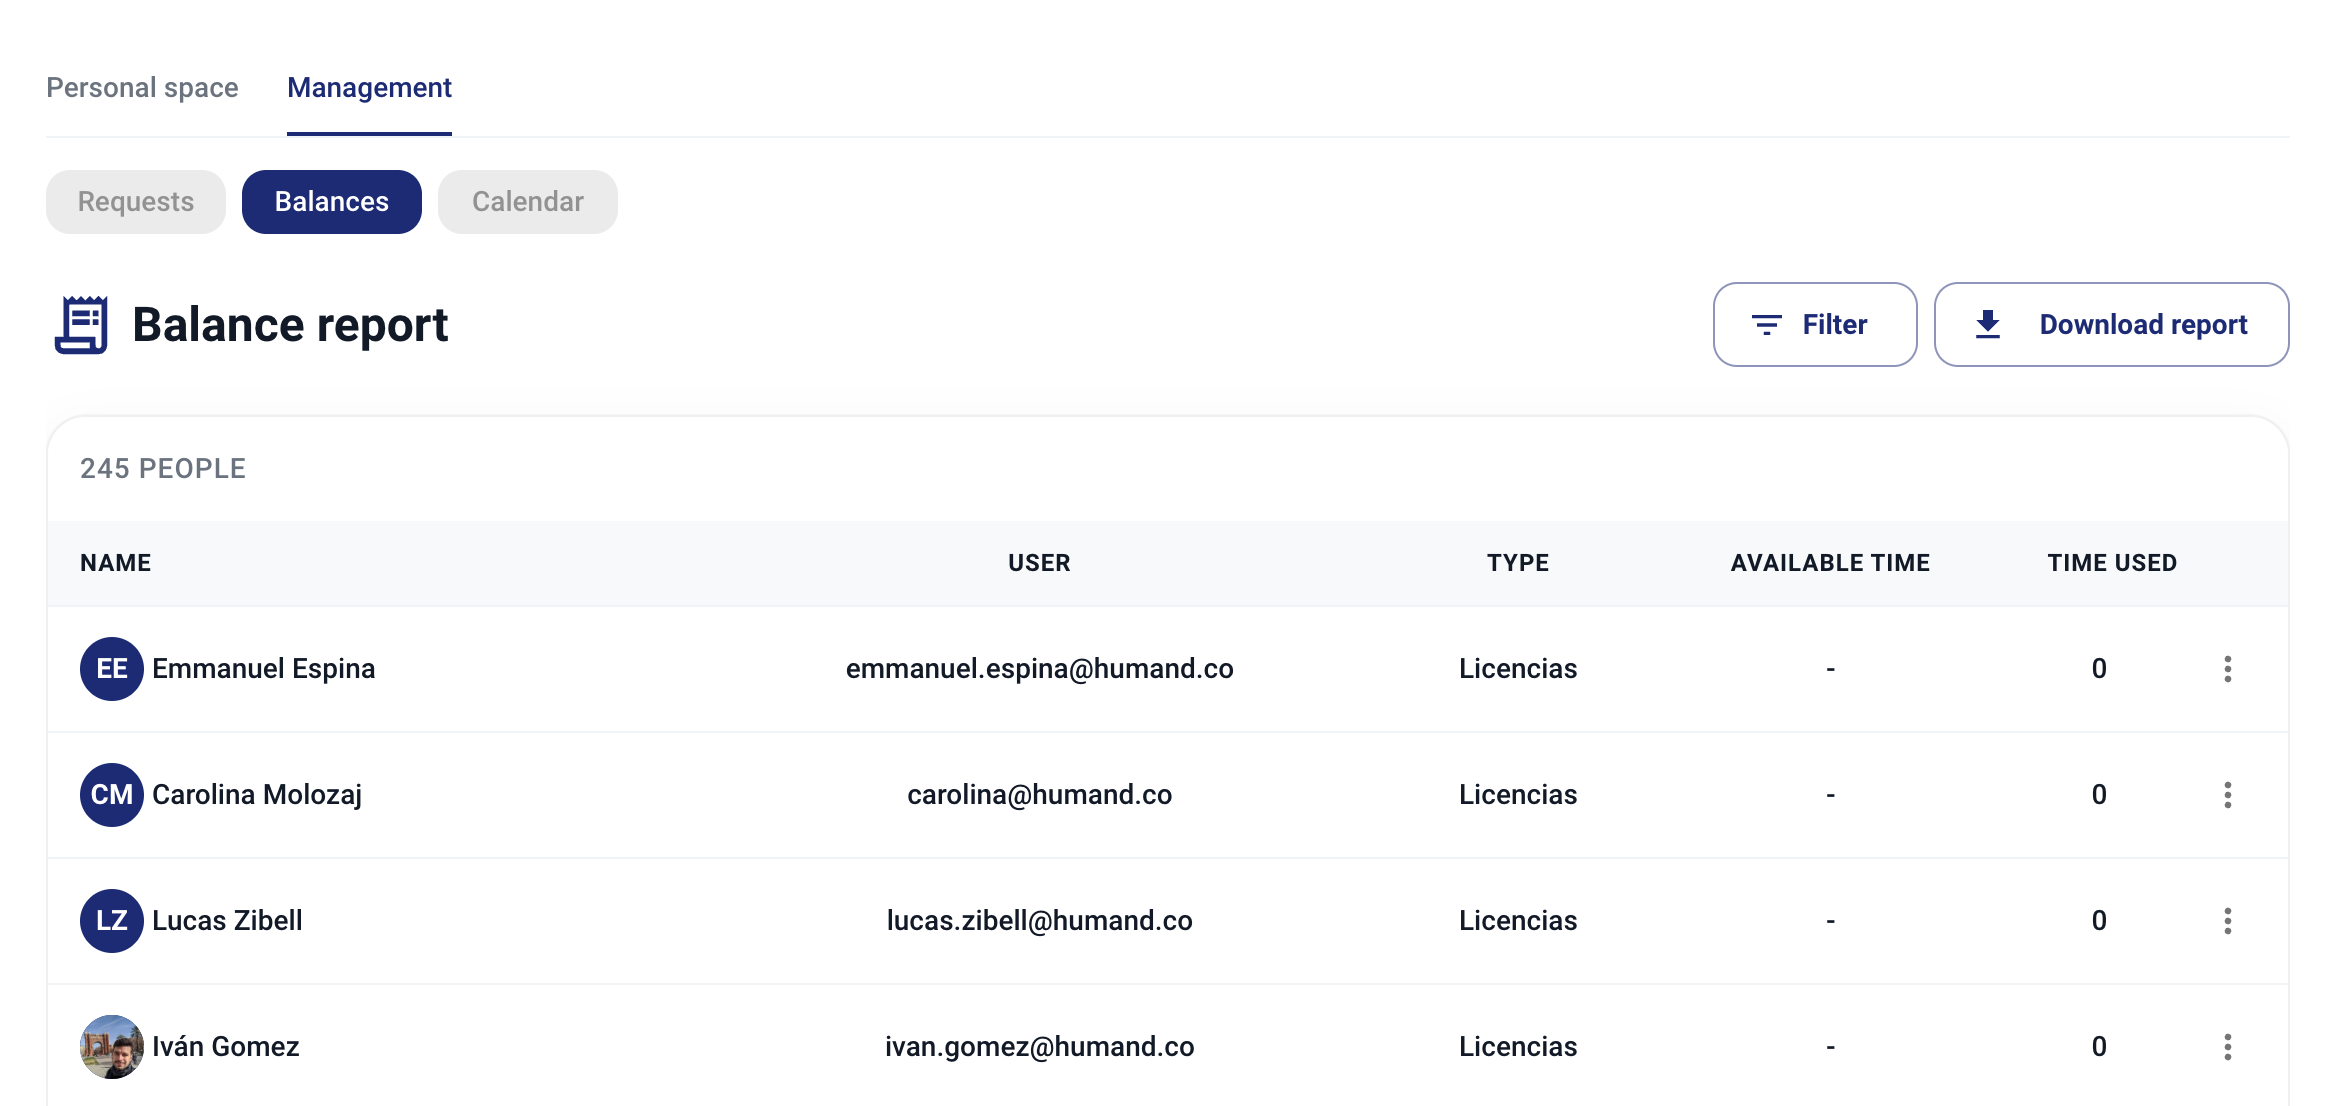The height and width of the screenshot is (1106, 2326).
Task: Open three-dot menu for Iván Gomez
Action: click(x=2227, y=1047)
